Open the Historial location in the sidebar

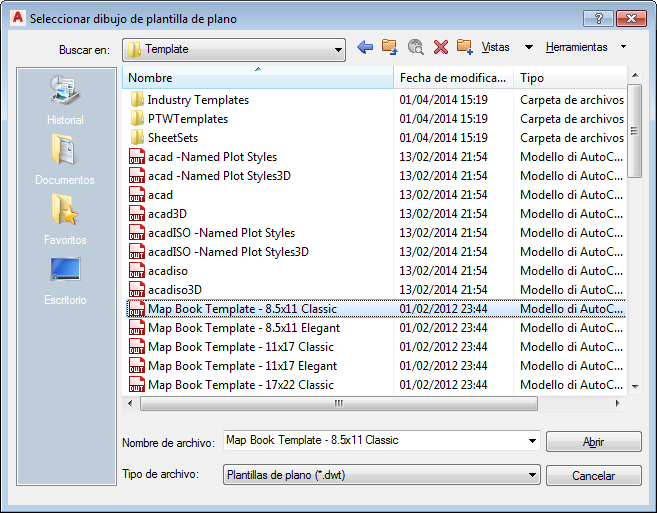click(x=65, y=100)
